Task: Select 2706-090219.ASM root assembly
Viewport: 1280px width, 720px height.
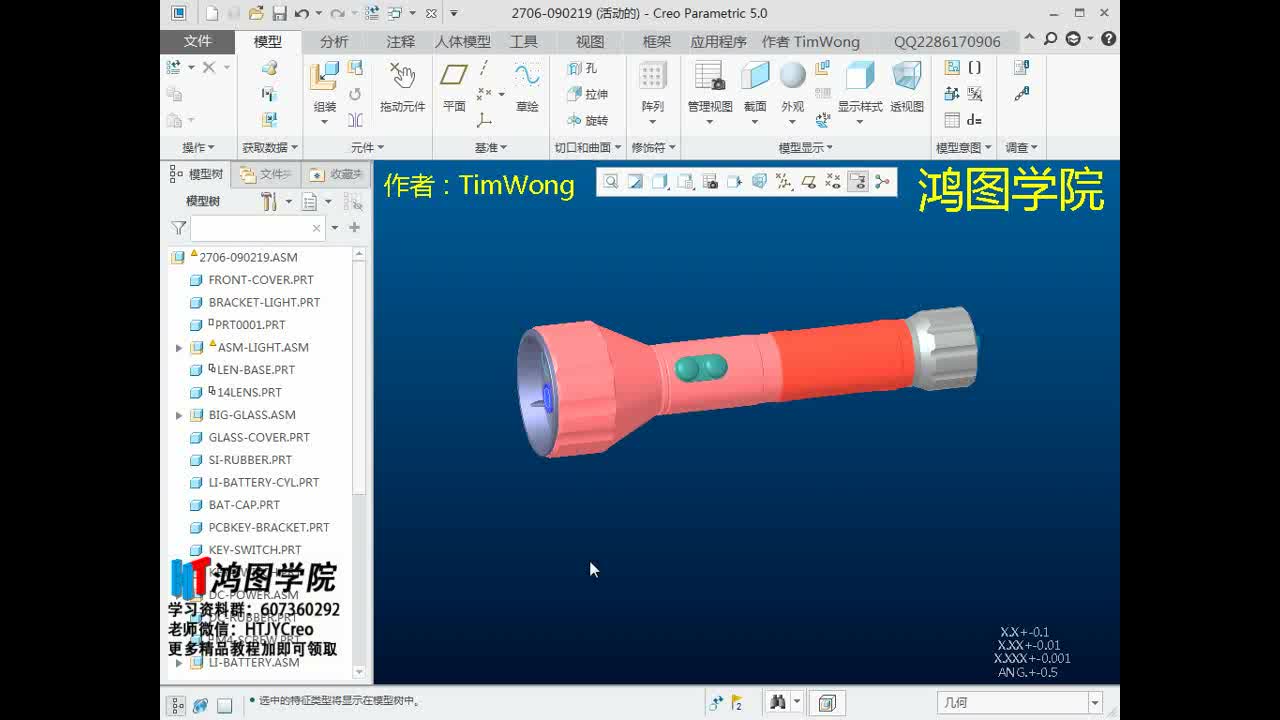Action: click(248, 257)
